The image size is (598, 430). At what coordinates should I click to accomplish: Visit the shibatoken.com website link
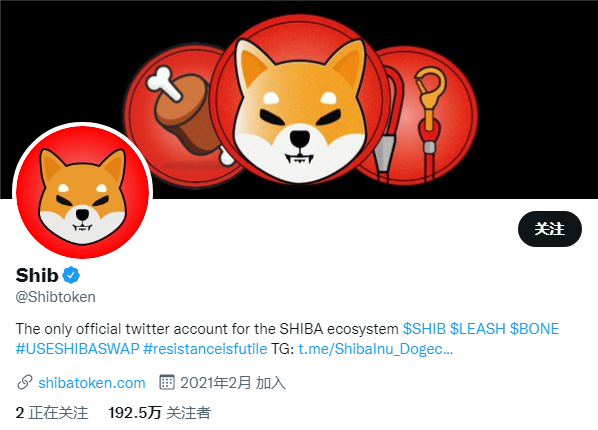92,383
